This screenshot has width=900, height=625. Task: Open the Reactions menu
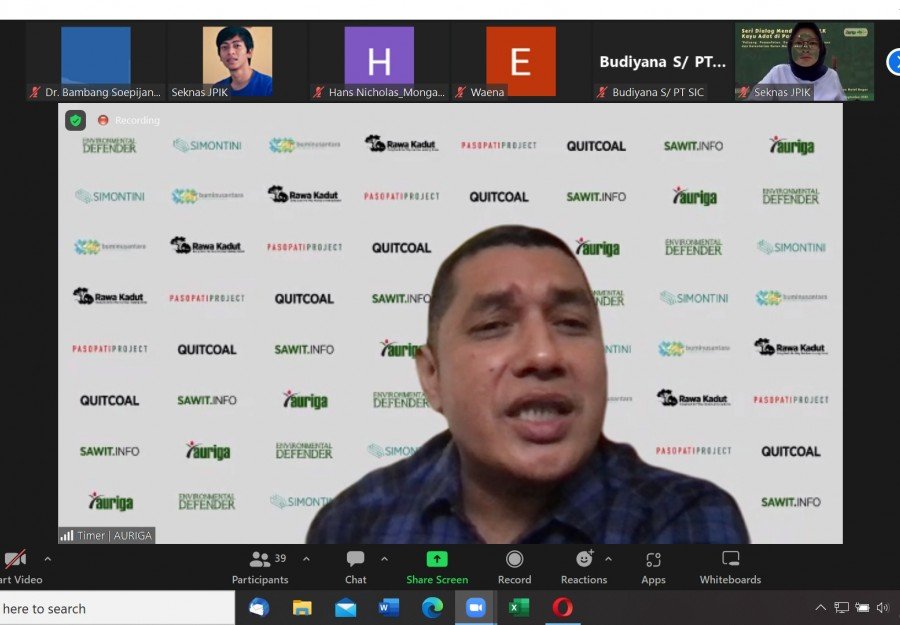[584, 567]
